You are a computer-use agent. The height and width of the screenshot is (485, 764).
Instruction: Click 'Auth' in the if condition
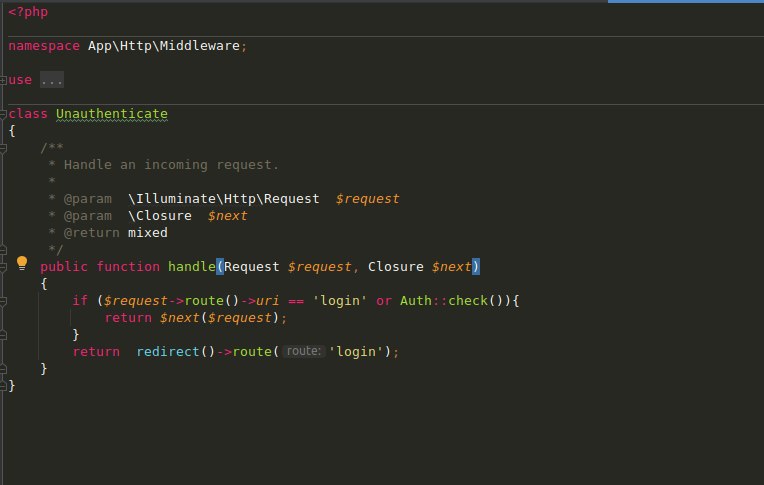416,301
